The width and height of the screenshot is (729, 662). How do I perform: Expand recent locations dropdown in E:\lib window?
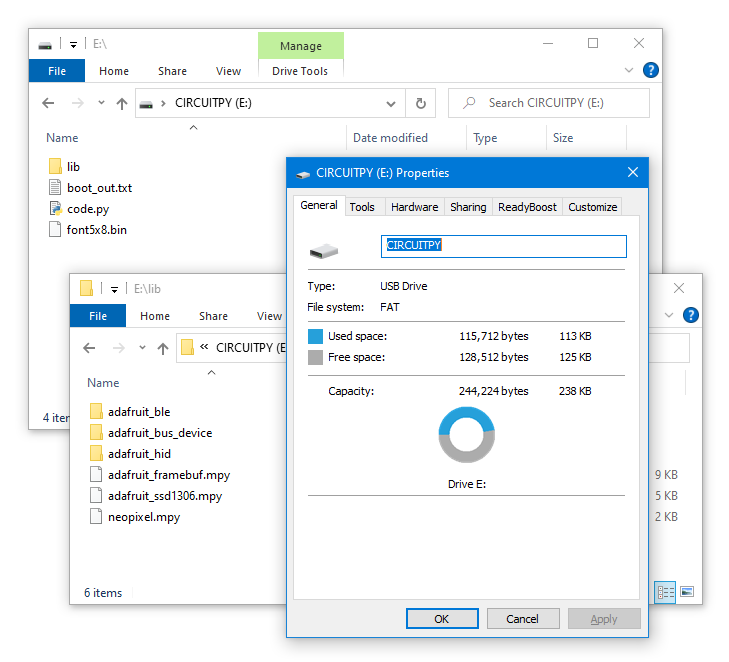pyautogui.click(x=142, y=348)
